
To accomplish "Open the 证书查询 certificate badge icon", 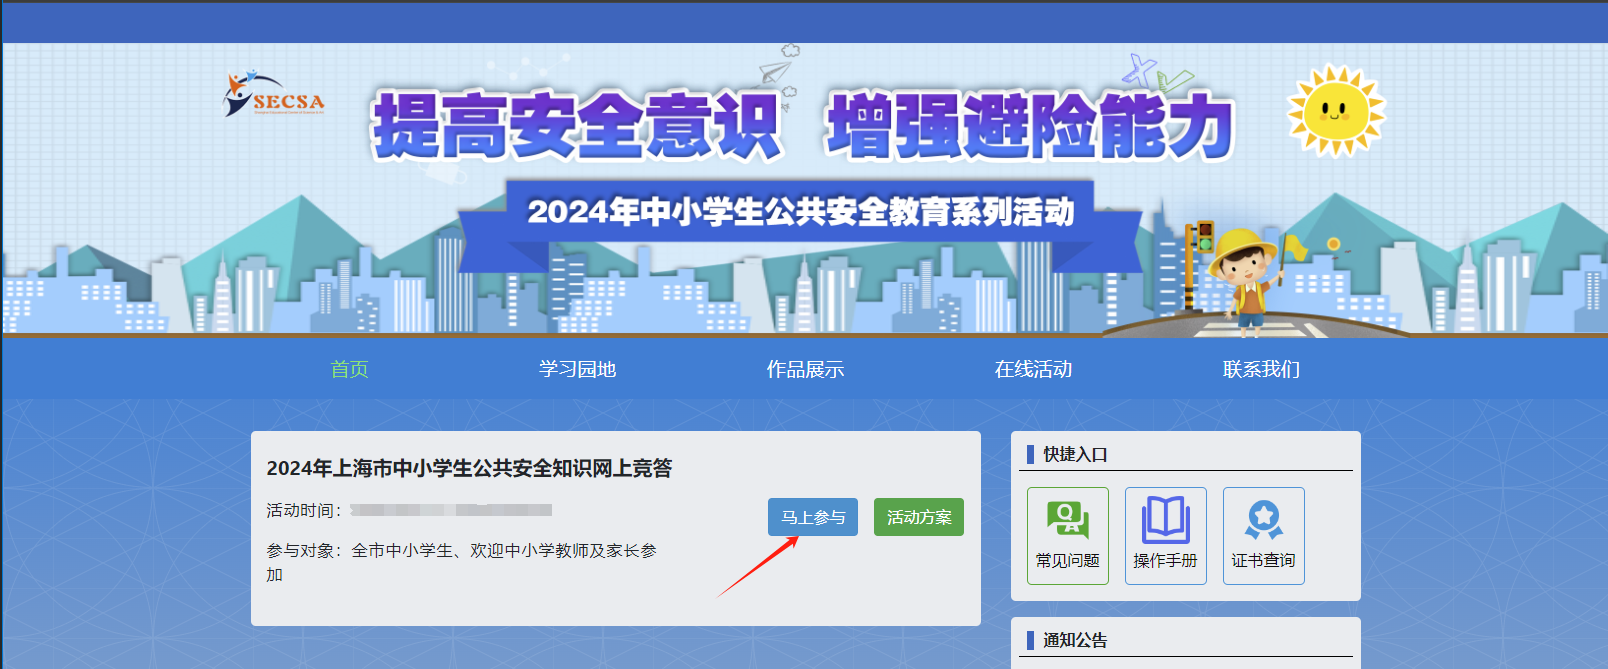I will click(1264, 536).
